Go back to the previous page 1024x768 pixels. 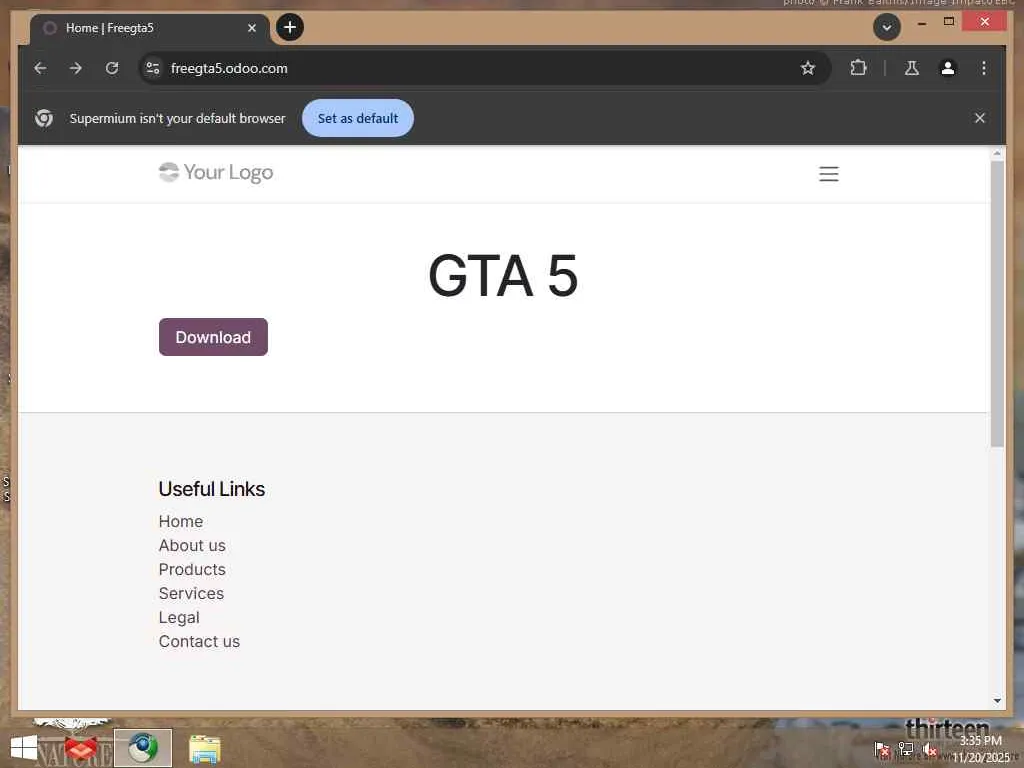click(x=40, y=68)
